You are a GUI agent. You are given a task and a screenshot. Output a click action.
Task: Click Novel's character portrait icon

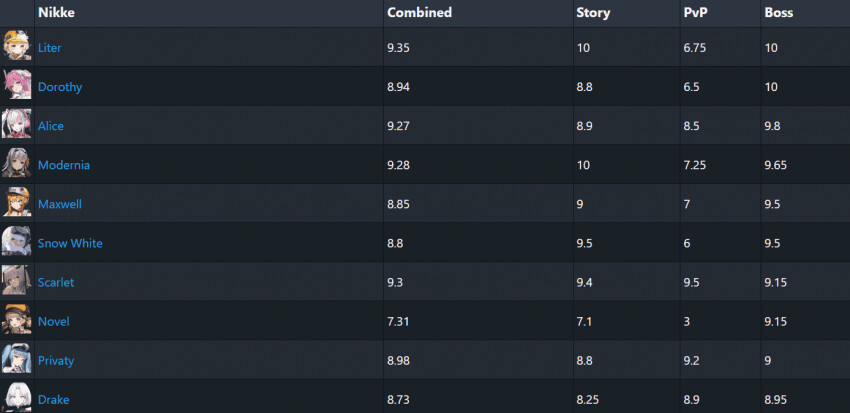tap(17, 320)
